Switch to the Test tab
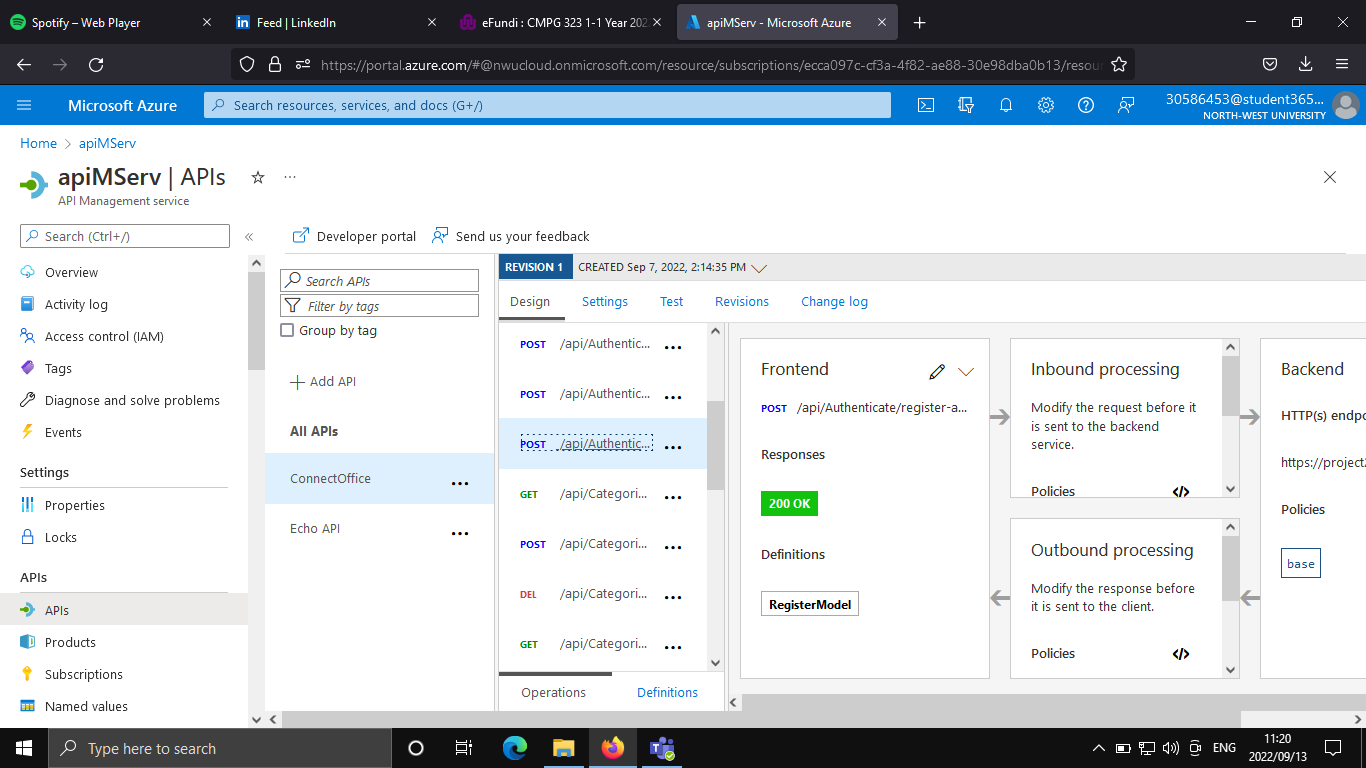This screenshot has width=1366, height=768. [671, 301]
